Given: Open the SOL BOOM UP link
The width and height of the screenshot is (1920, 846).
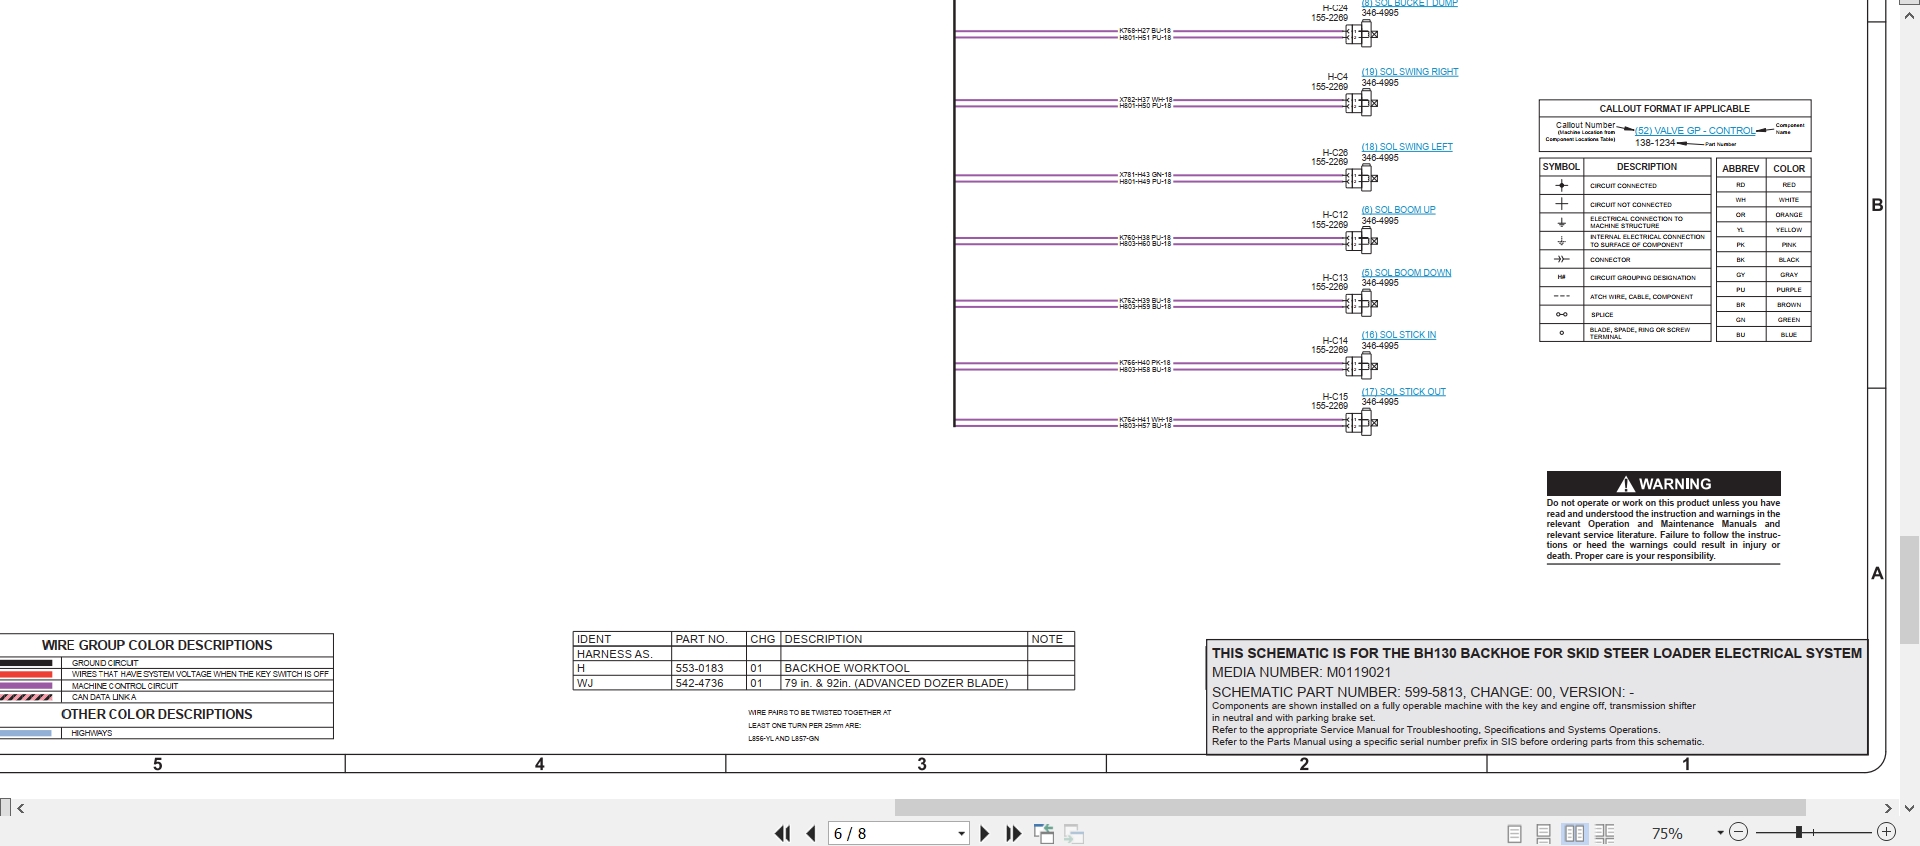Looking at the screenshot, I should coord(1398,210).
